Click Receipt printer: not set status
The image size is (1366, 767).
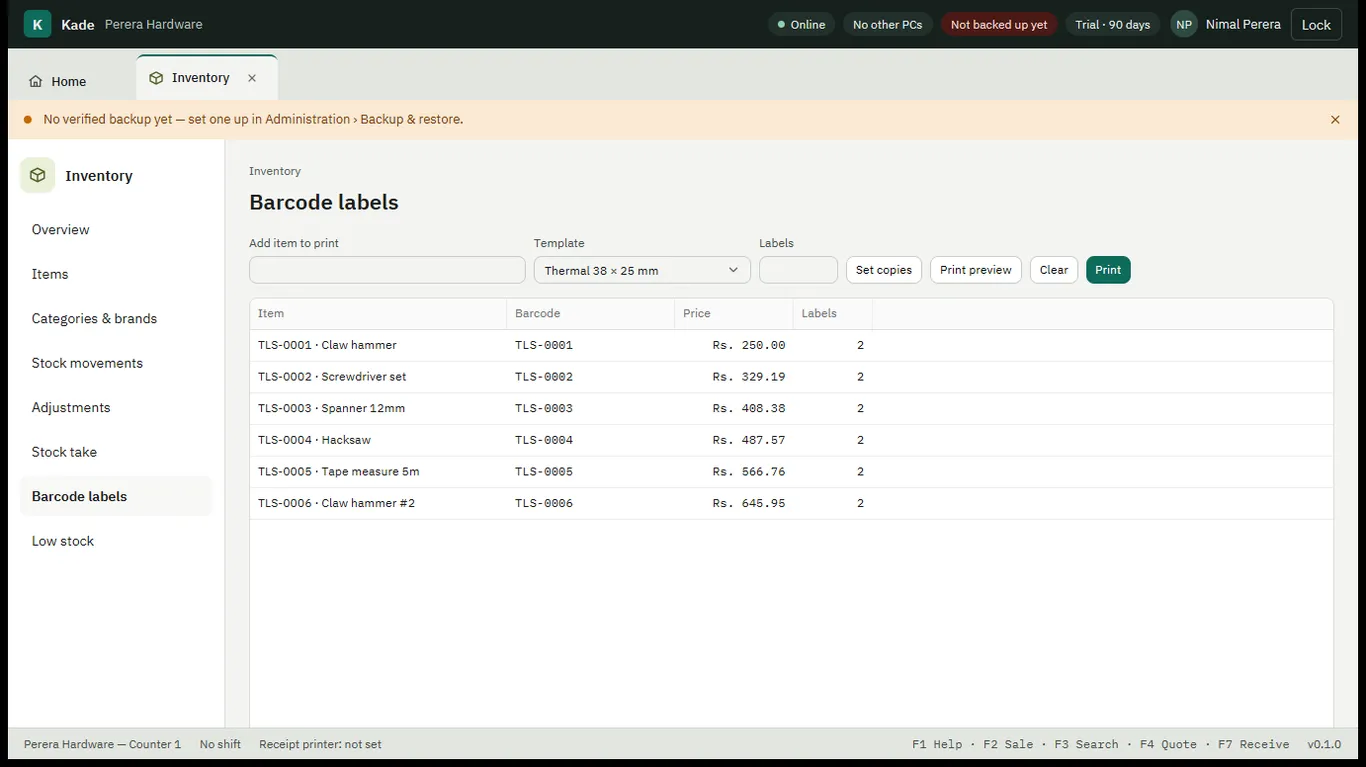pyautogui.click(x=320, y=745)
